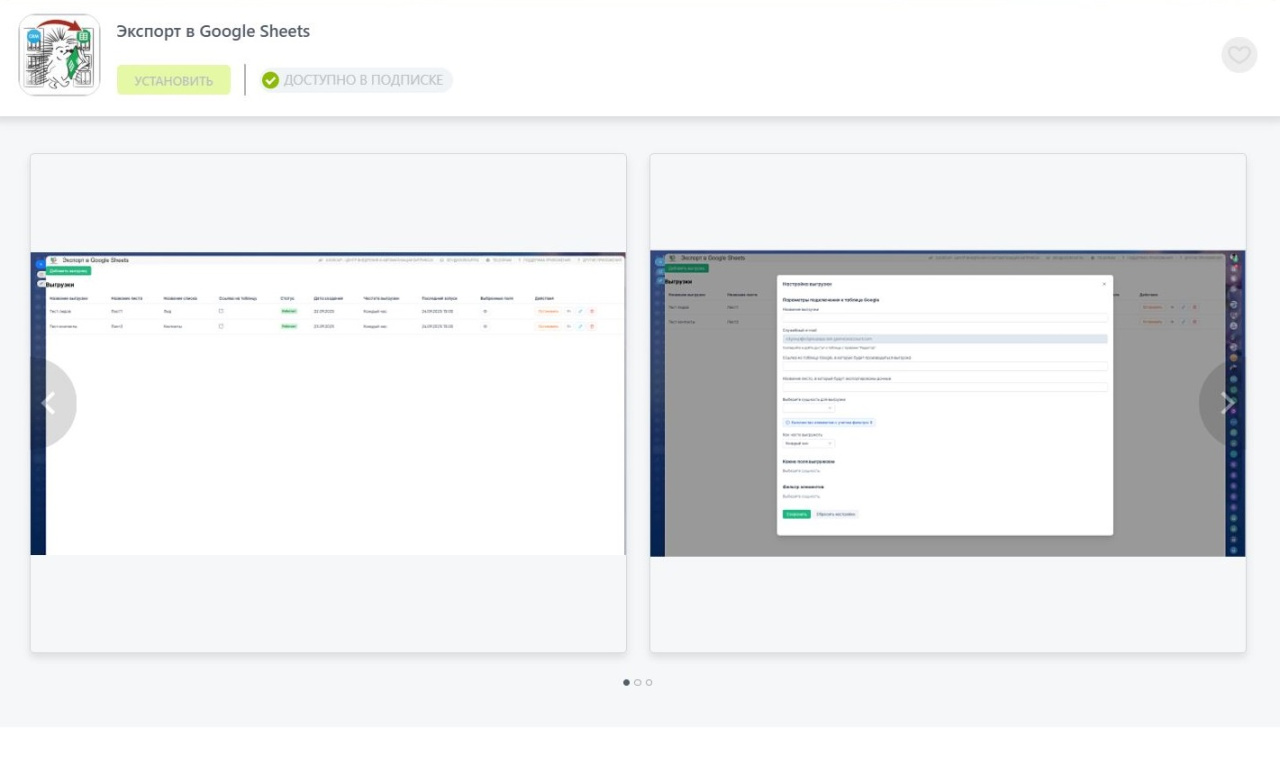Screen dimensions: 1280x783
Task: Show the previous screenshot with the left arrow
Action: click(48, 403)
